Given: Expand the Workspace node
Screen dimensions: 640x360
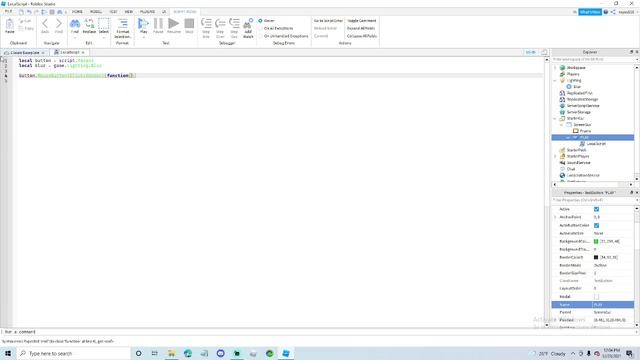Looking at the screenshot, I should (x=555, y=68).
